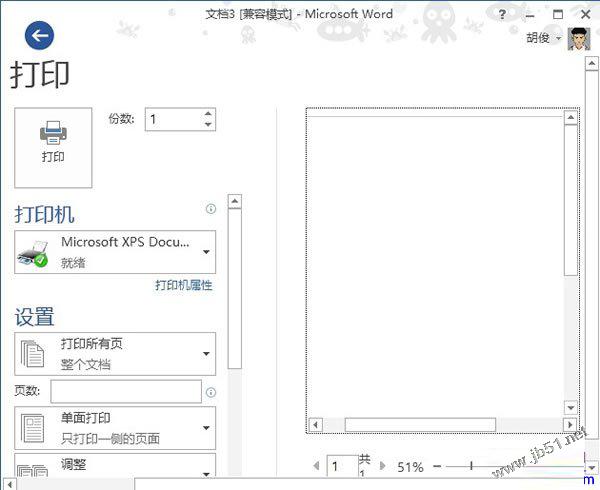The width and height of the screenshot is (600, 490).
Task: Show printer info icon next to 打印机 heading
Action: click(211, 208)
